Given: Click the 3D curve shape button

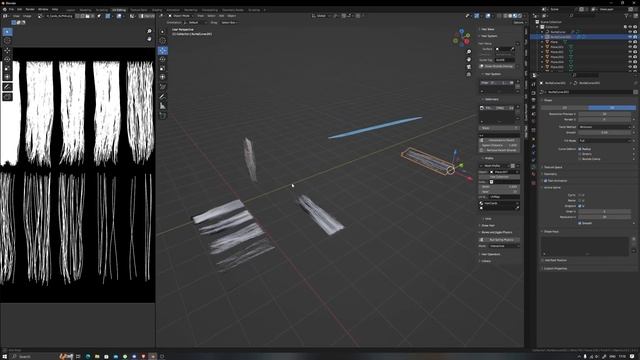Looking at the screenshot, I should pos(612,108).
